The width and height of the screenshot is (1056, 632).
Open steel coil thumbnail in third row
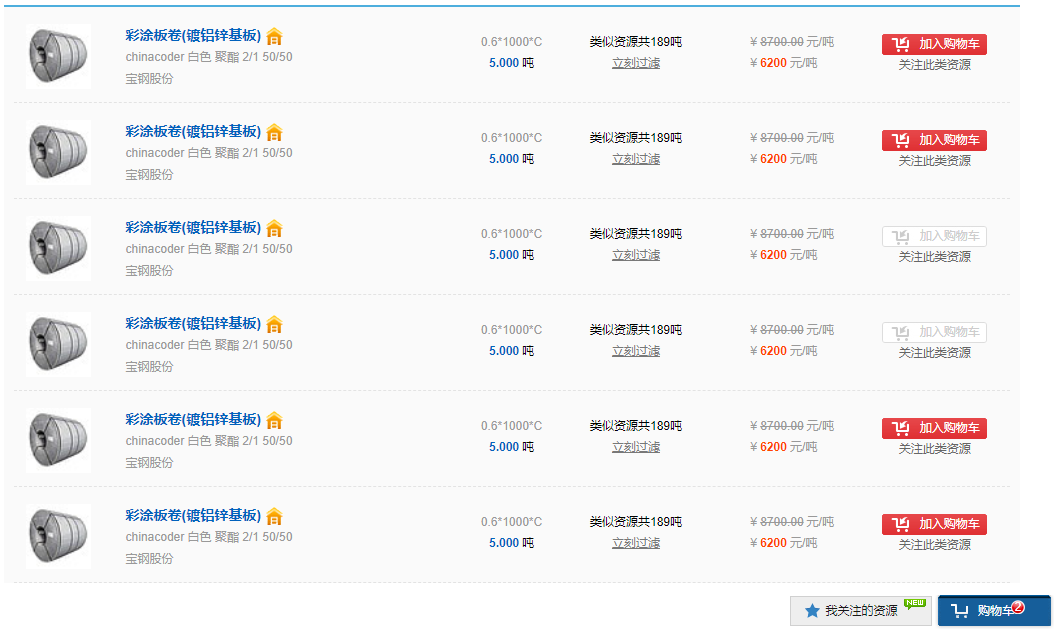tap(59, 248)
